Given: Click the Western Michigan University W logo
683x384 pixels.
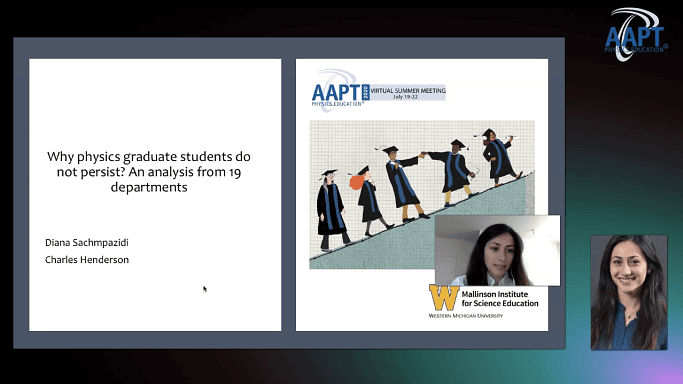Looking at the screenshot, I should point(444,298).
